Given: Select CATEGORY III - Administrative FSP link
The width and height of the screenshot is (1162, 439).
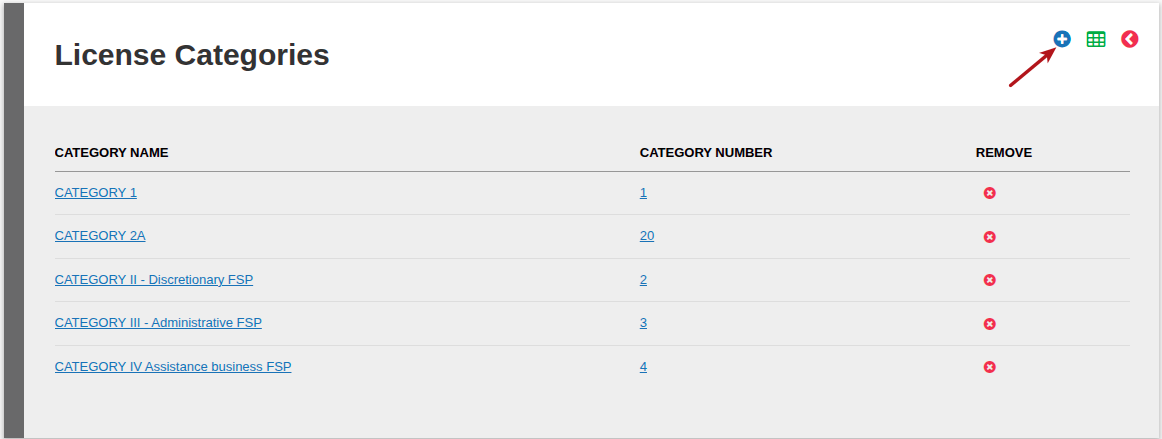Looking at the screenshot, I should point(158,323).
